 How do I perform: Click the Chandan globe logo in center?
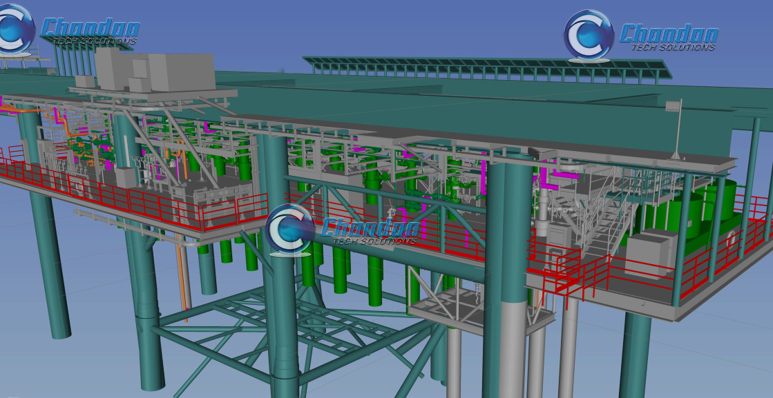pos(290,229)
